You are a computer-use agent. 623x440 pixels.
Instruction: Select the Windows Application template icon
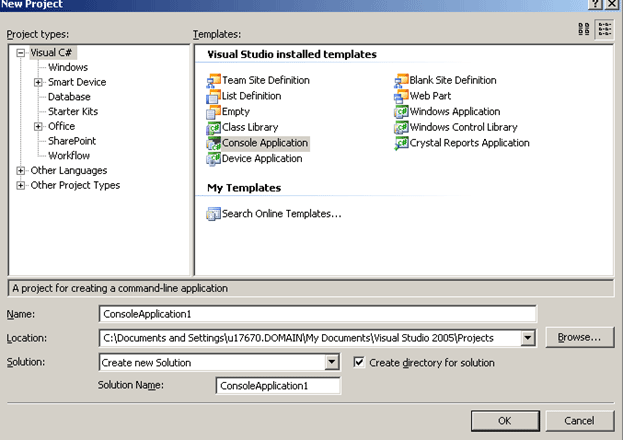pyautogui.click(x=402, y=112)
